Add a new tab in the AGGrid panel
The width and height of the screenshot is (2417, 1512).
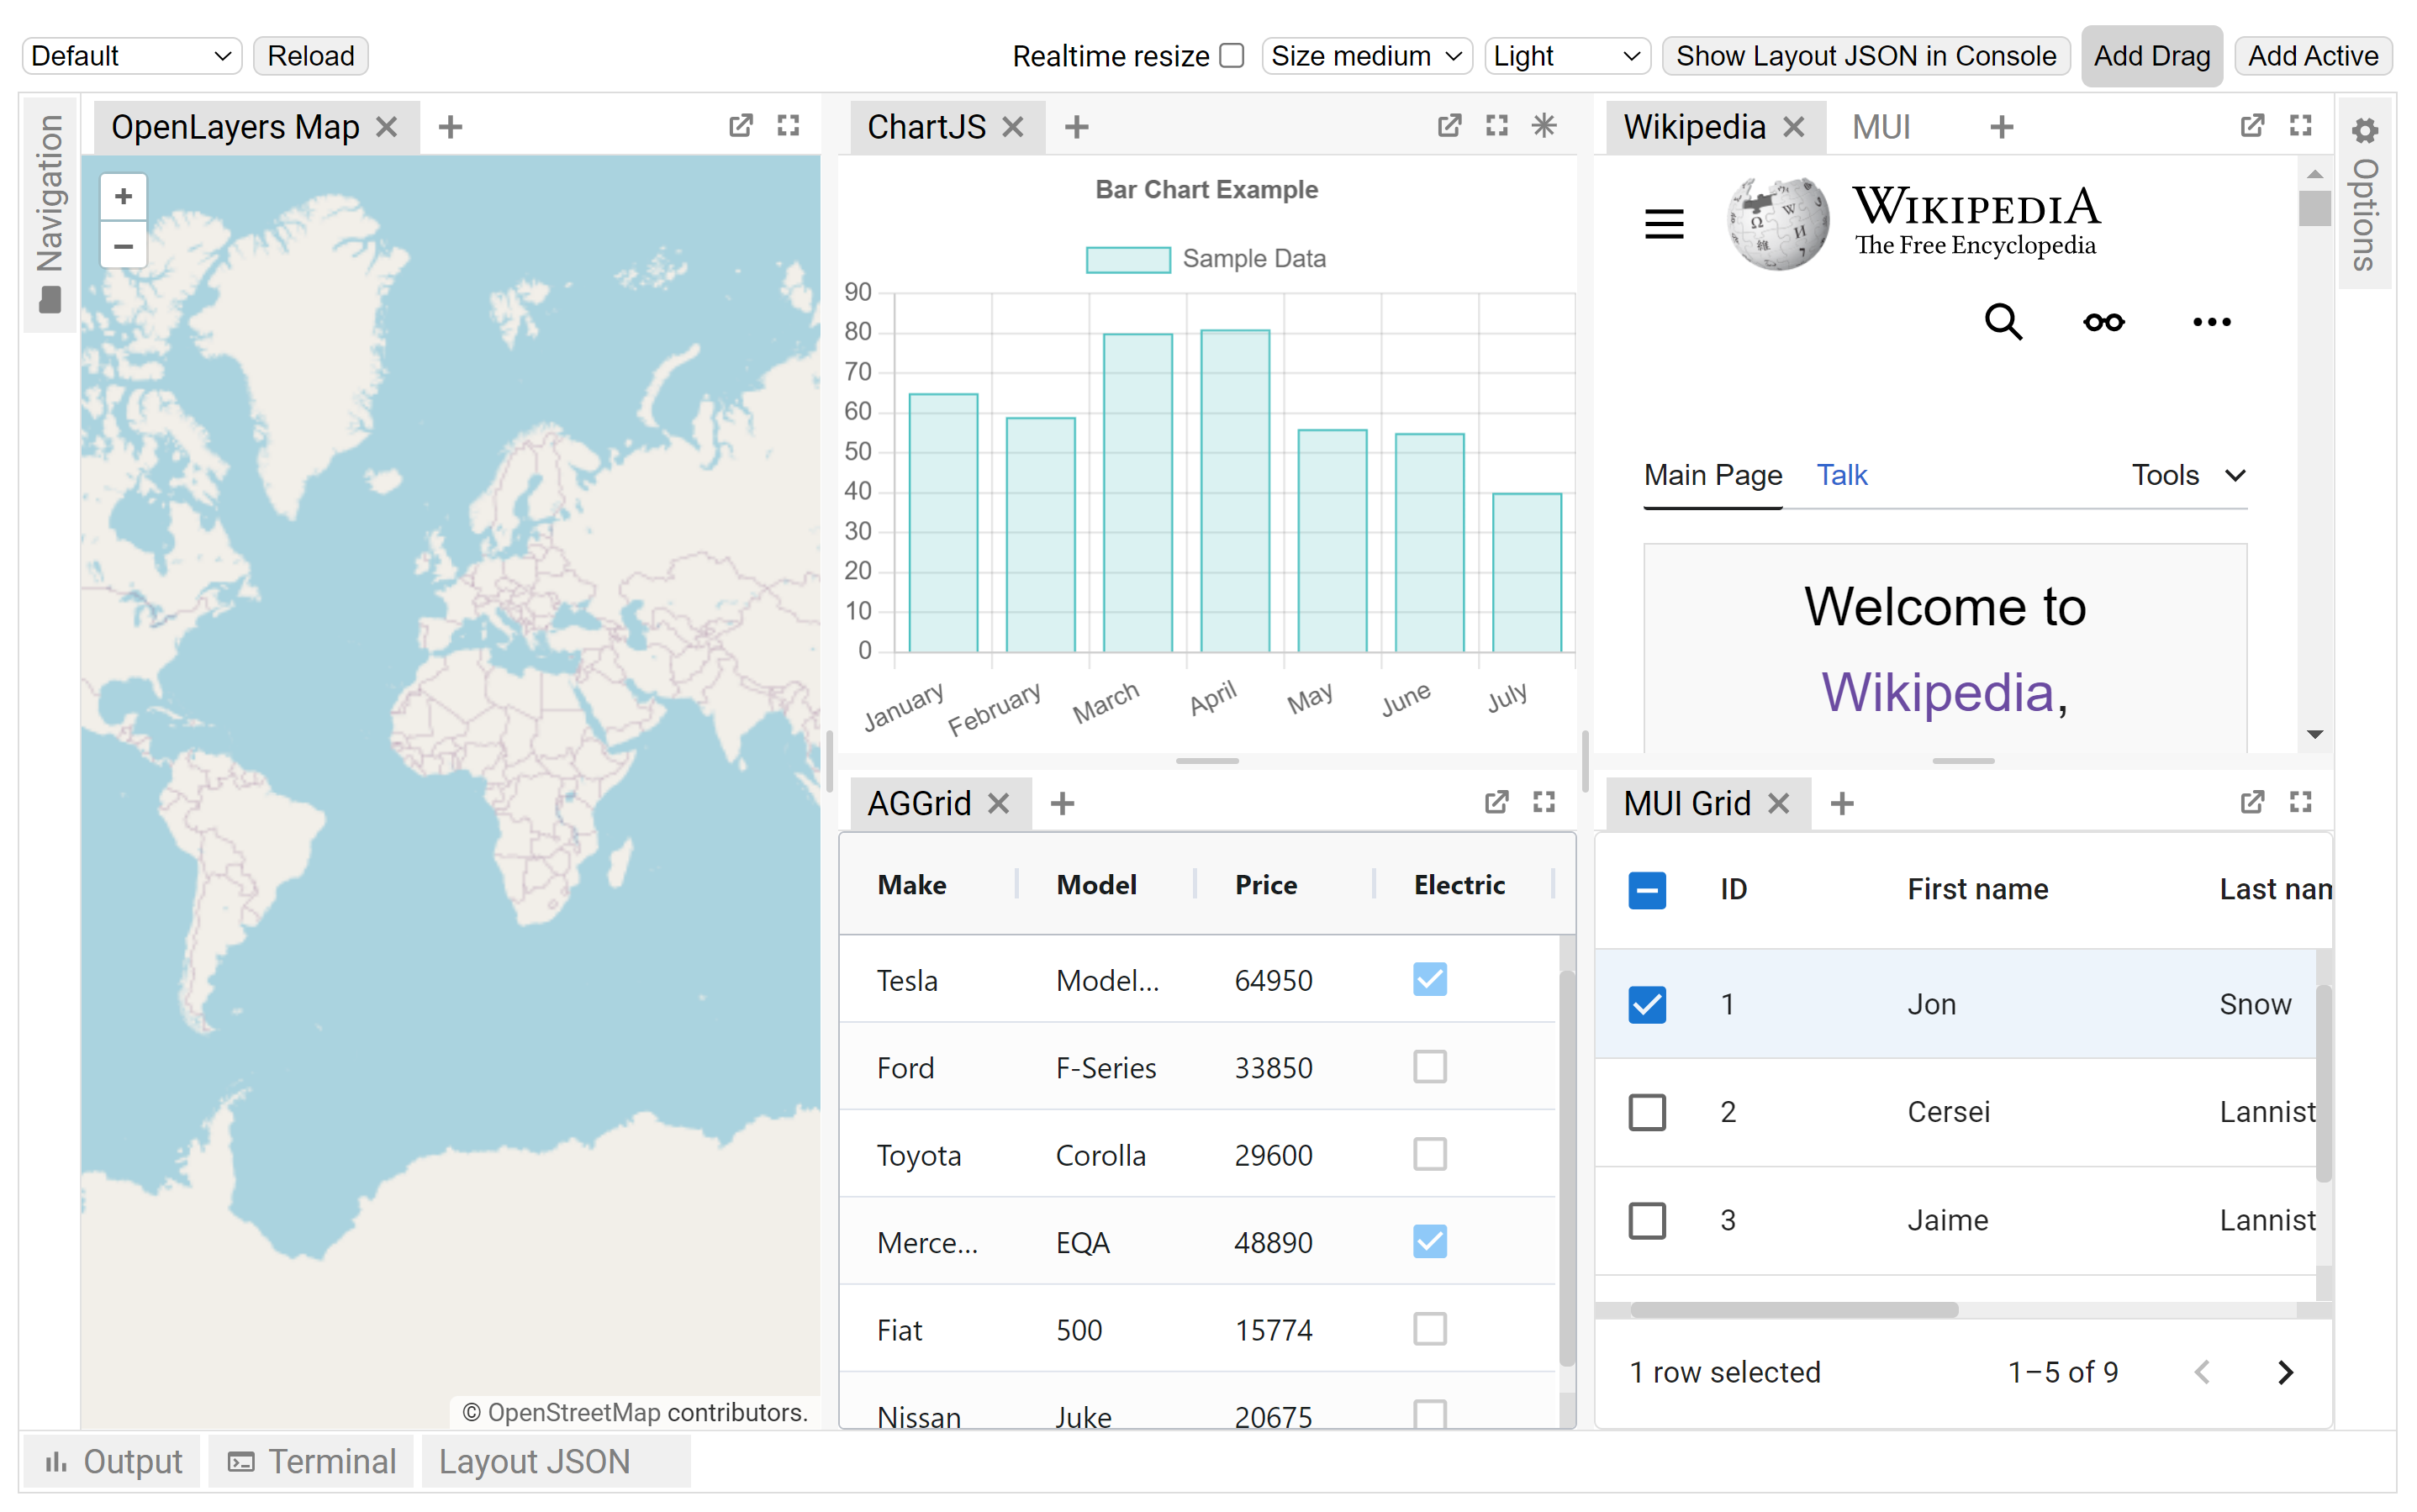1062,802
